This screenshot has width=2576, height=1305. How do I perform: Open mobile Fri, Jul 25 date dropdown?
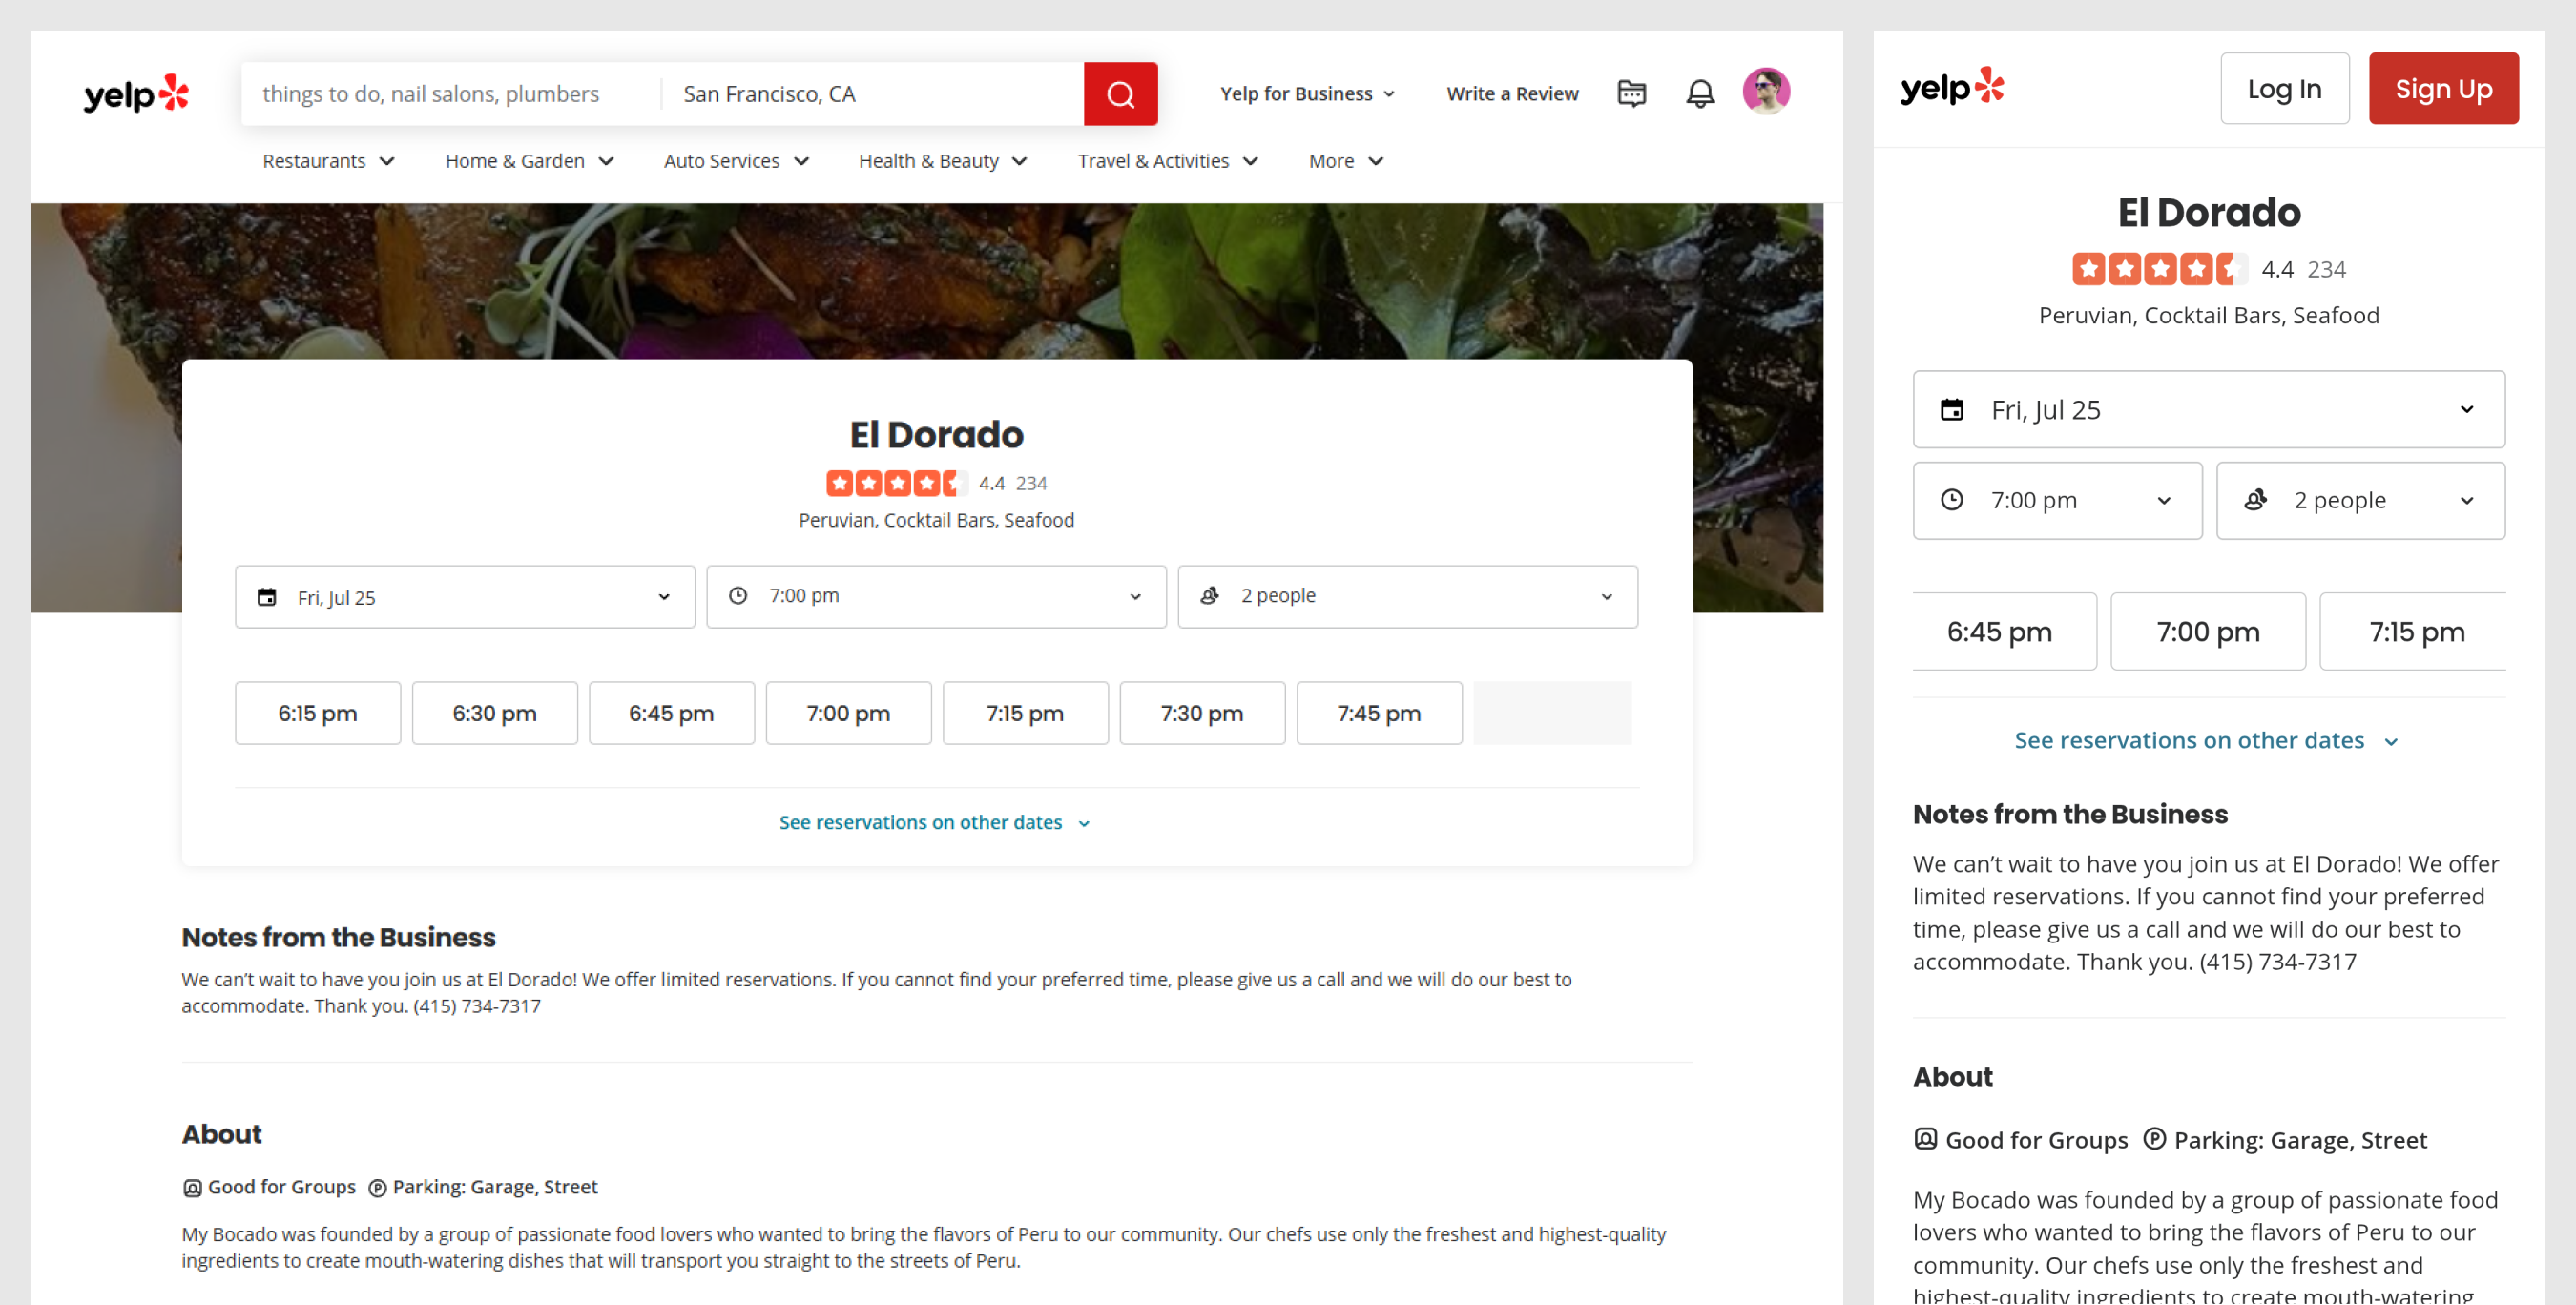(2208, 409)
